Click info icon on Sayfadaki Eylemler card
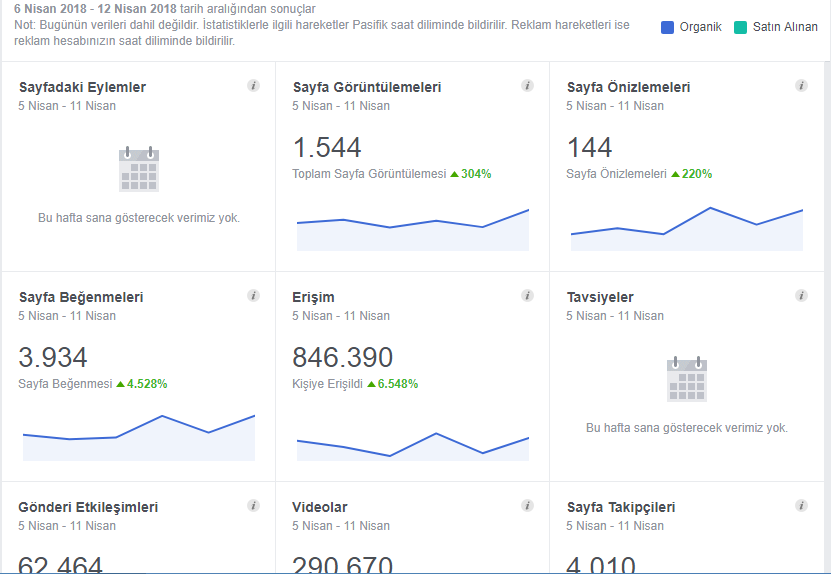This screenshot has width=831, height=574. [253, 85]
